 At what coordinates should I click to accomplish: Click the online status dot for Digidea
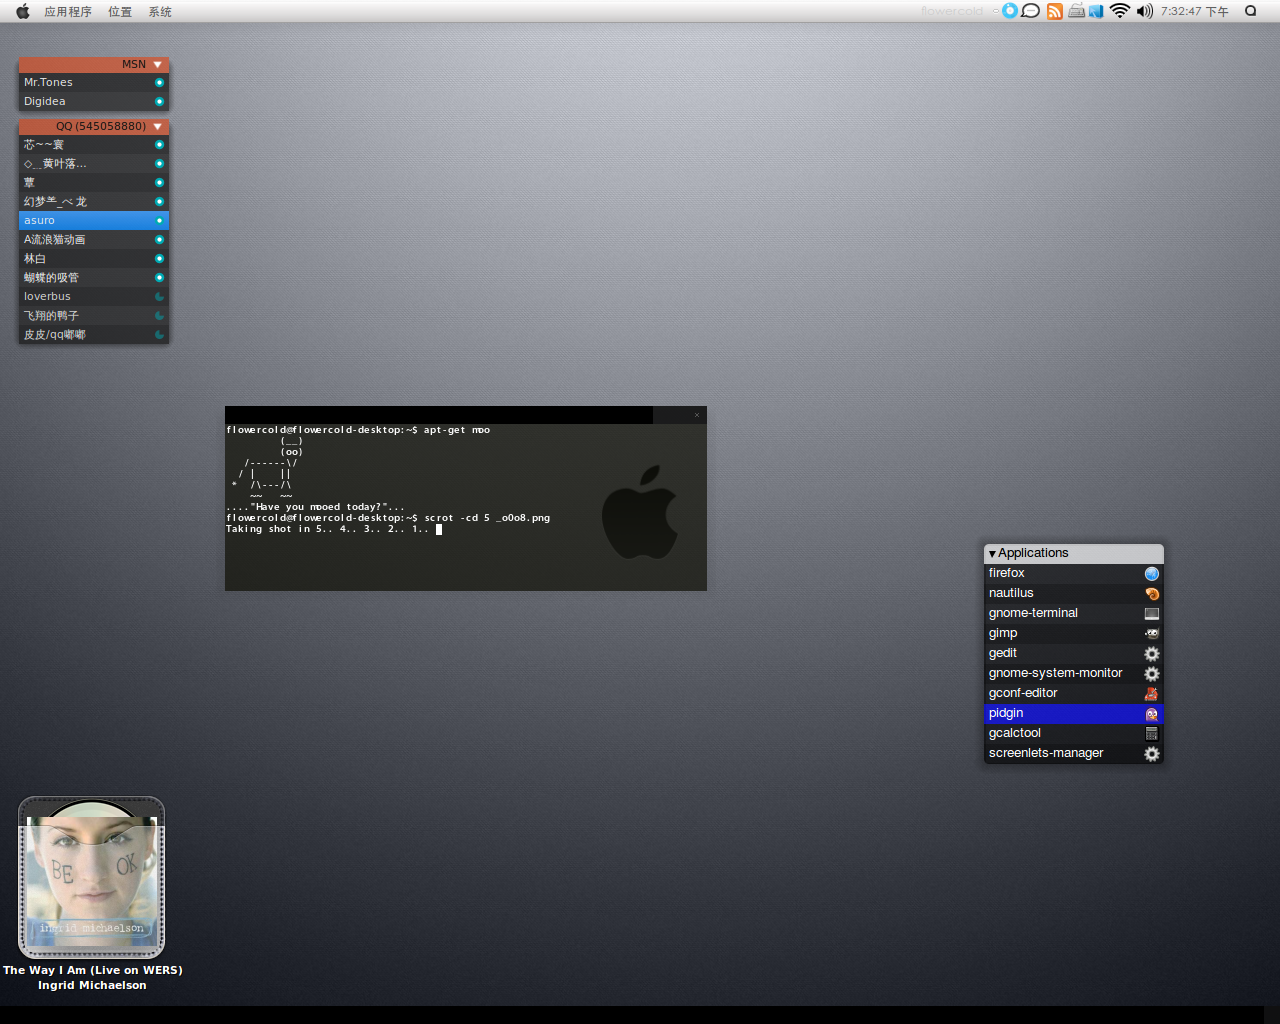pos(159,102)
